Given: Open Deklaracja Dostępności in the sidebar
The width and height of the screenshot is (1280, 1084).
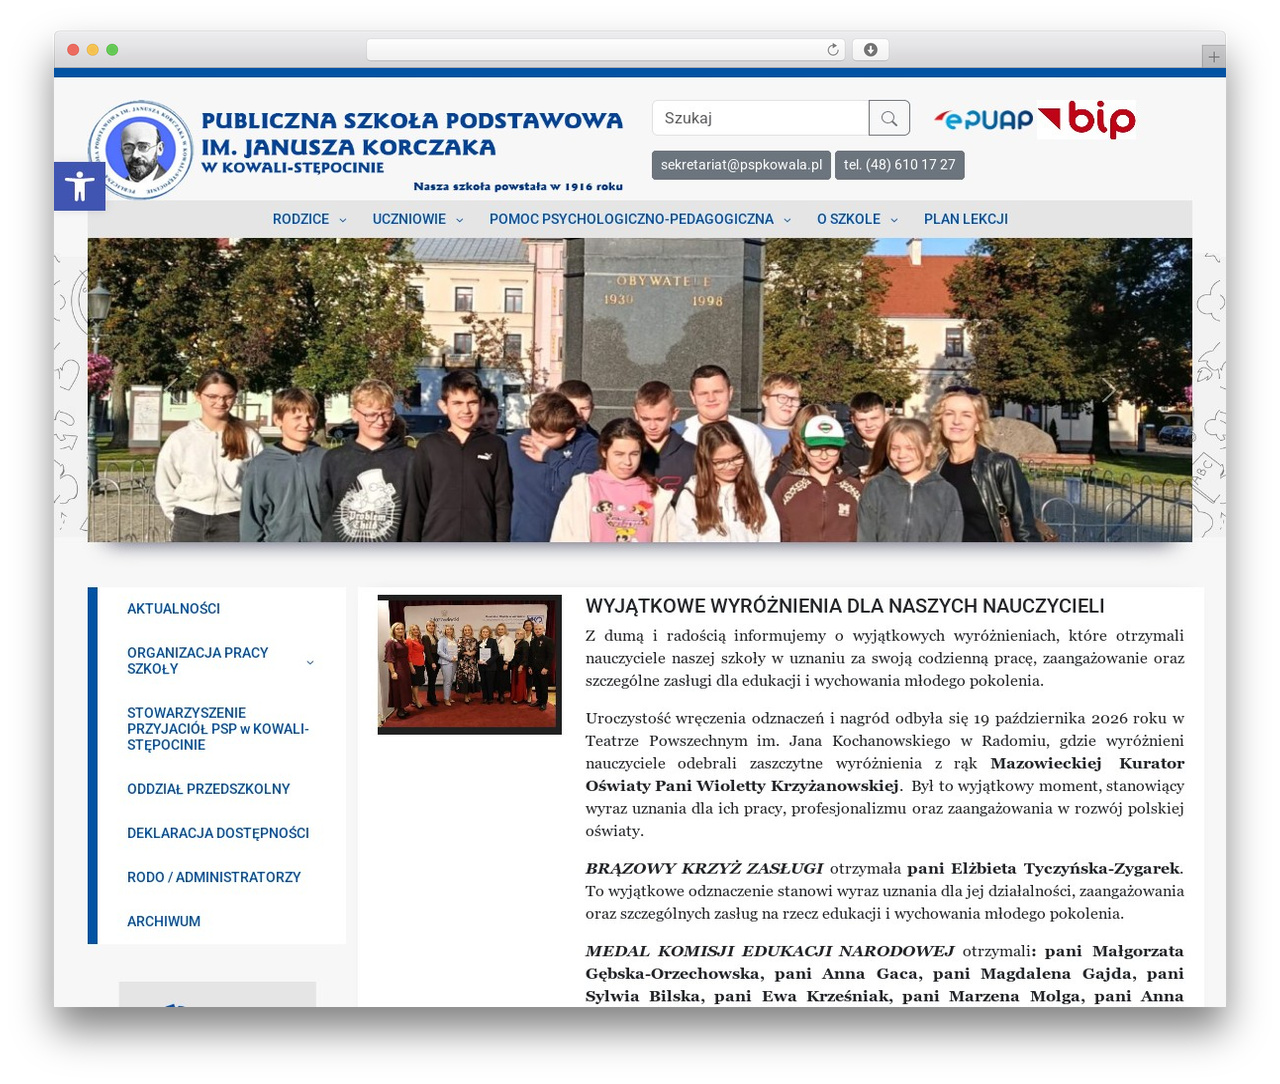Looking at the screenshot, I should [218, 833].
